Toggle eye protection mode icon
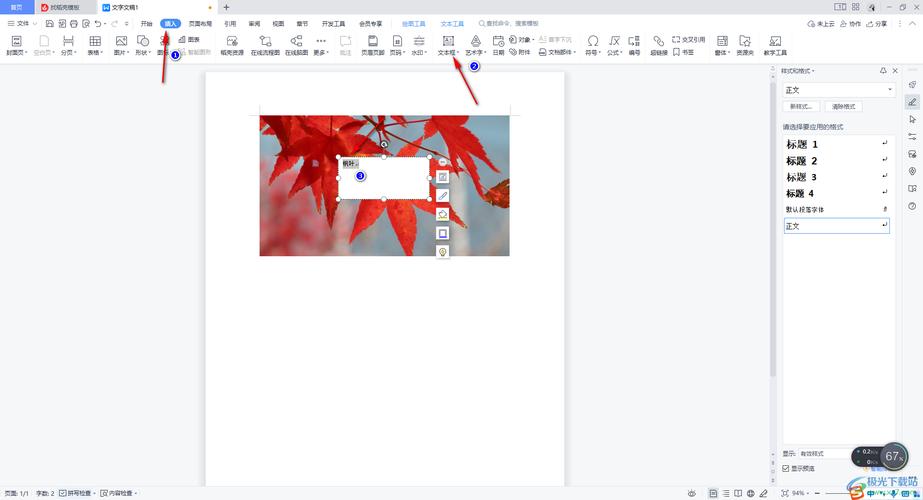 tap(692, 494)
